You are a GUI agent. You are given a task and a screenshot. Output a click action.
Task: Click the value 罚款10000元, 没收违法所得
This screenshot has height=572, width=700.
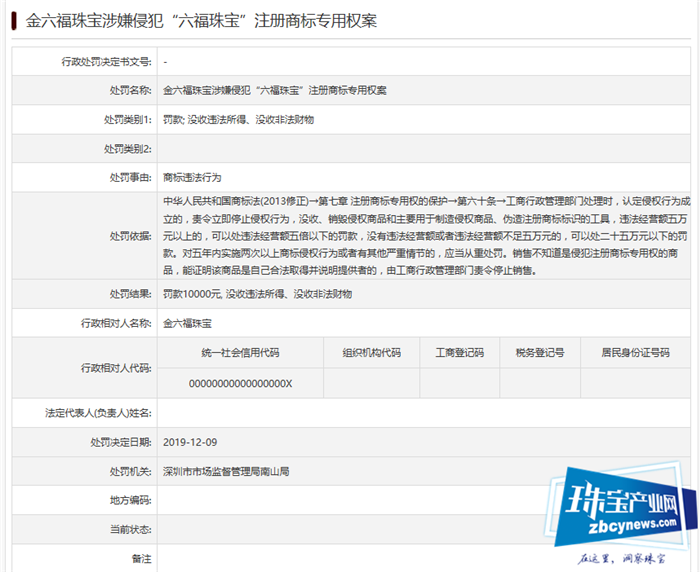click(258, 294)
